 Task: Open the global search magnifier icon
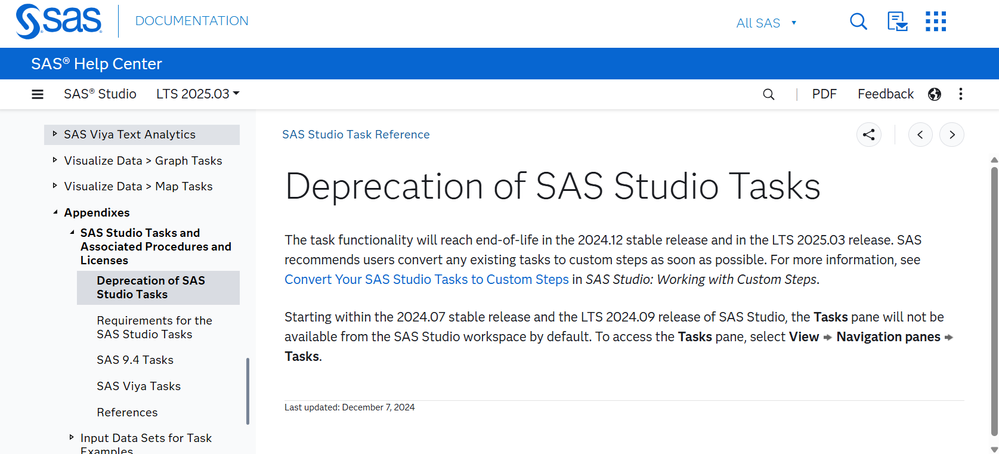[x=858, y=22]
